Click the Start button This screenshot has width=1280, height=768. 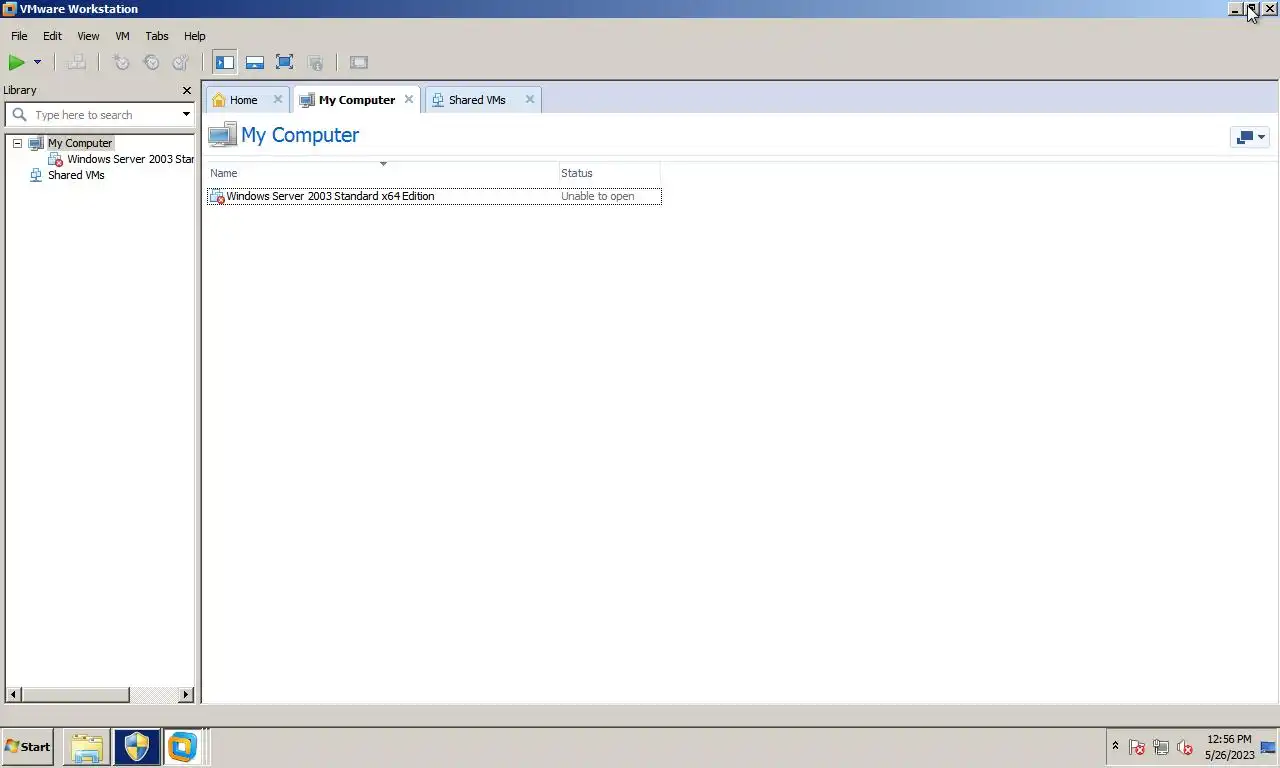(x=27, y=747)
